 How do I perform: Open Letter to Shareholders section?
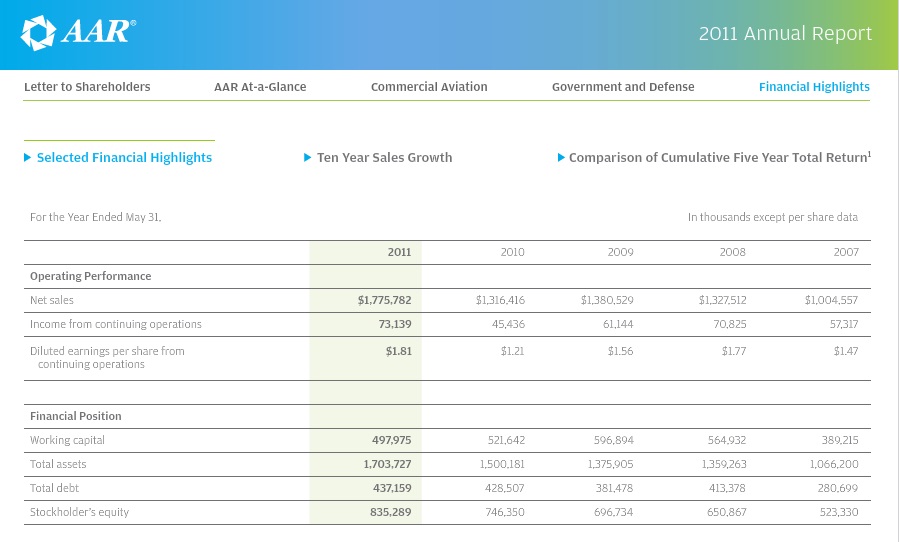coord(87,87)
